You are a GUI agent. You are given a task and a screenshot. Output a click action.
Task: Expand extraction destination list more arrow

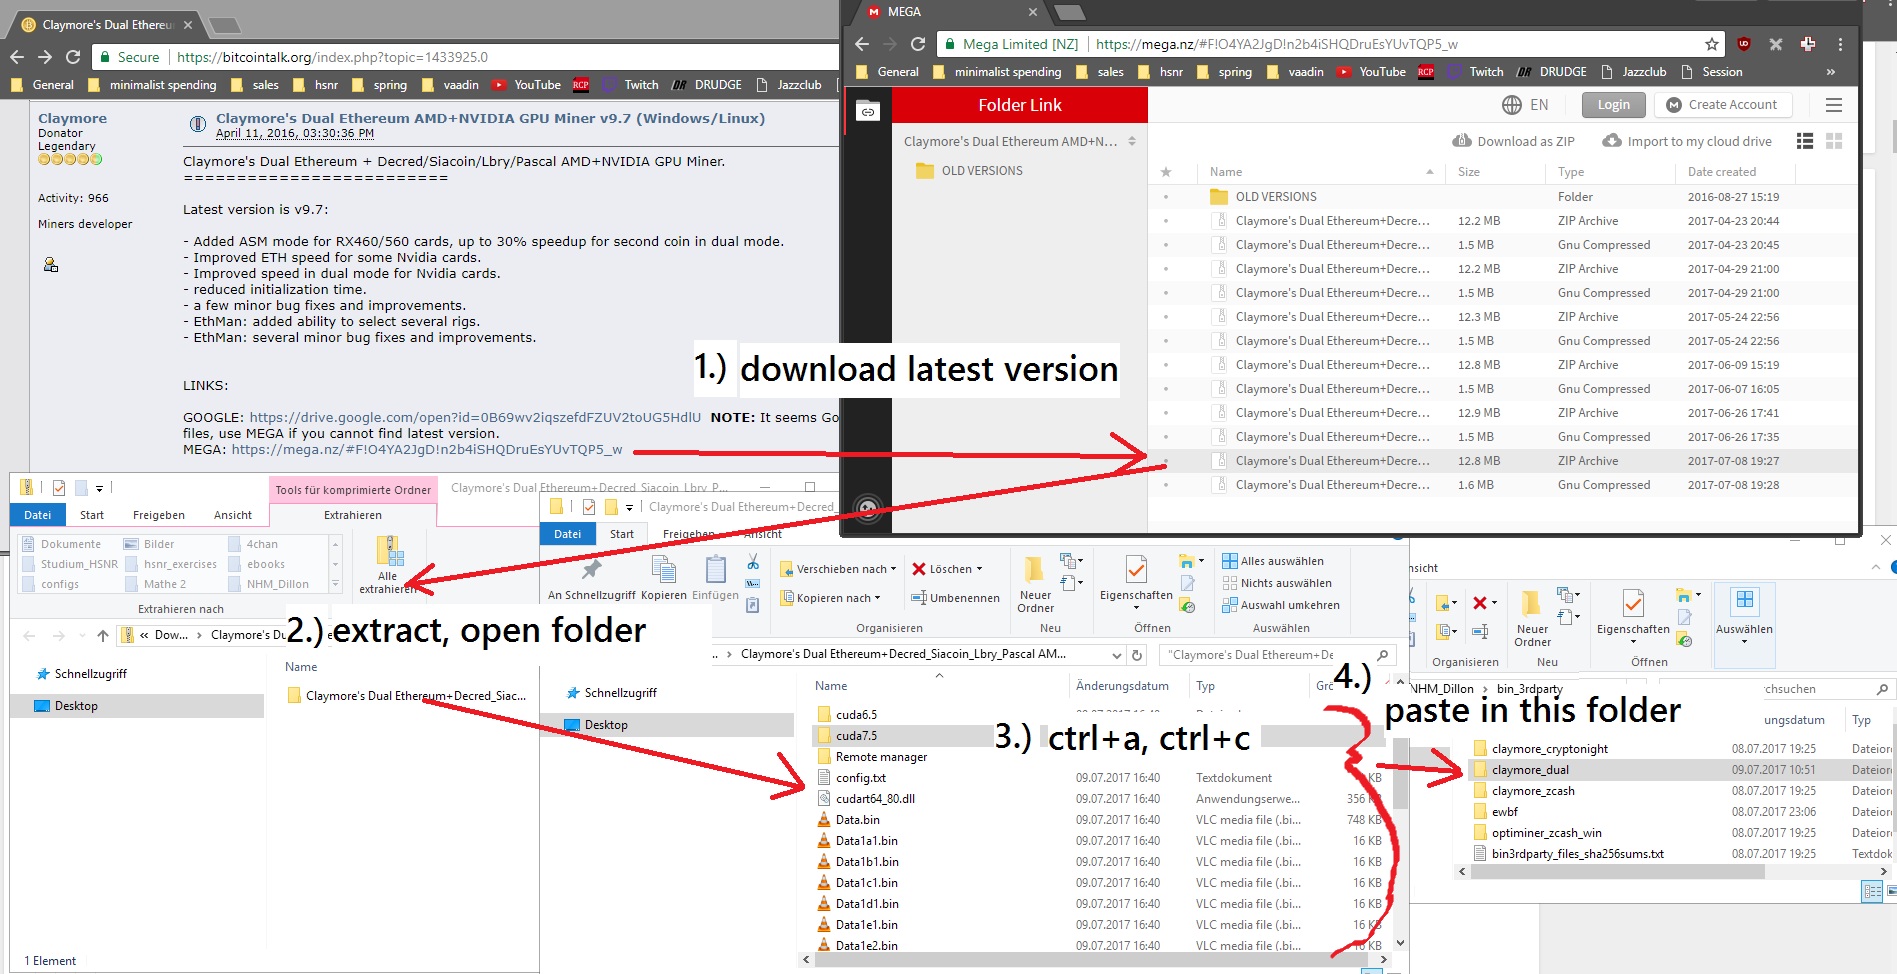(x=335, y=584)
